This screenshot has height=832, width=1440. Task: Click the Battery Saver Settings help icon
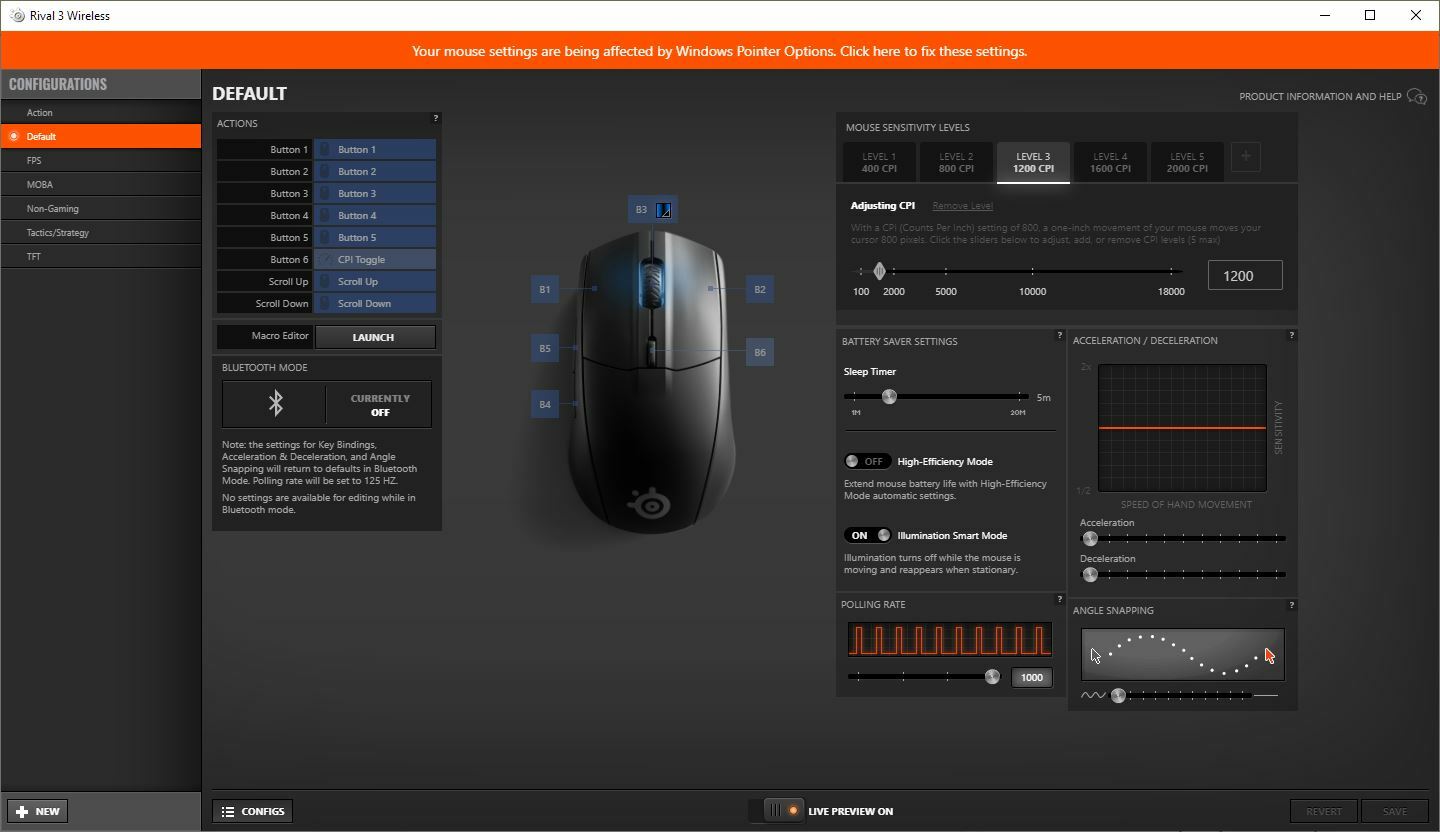click(x=1059, y=335)
